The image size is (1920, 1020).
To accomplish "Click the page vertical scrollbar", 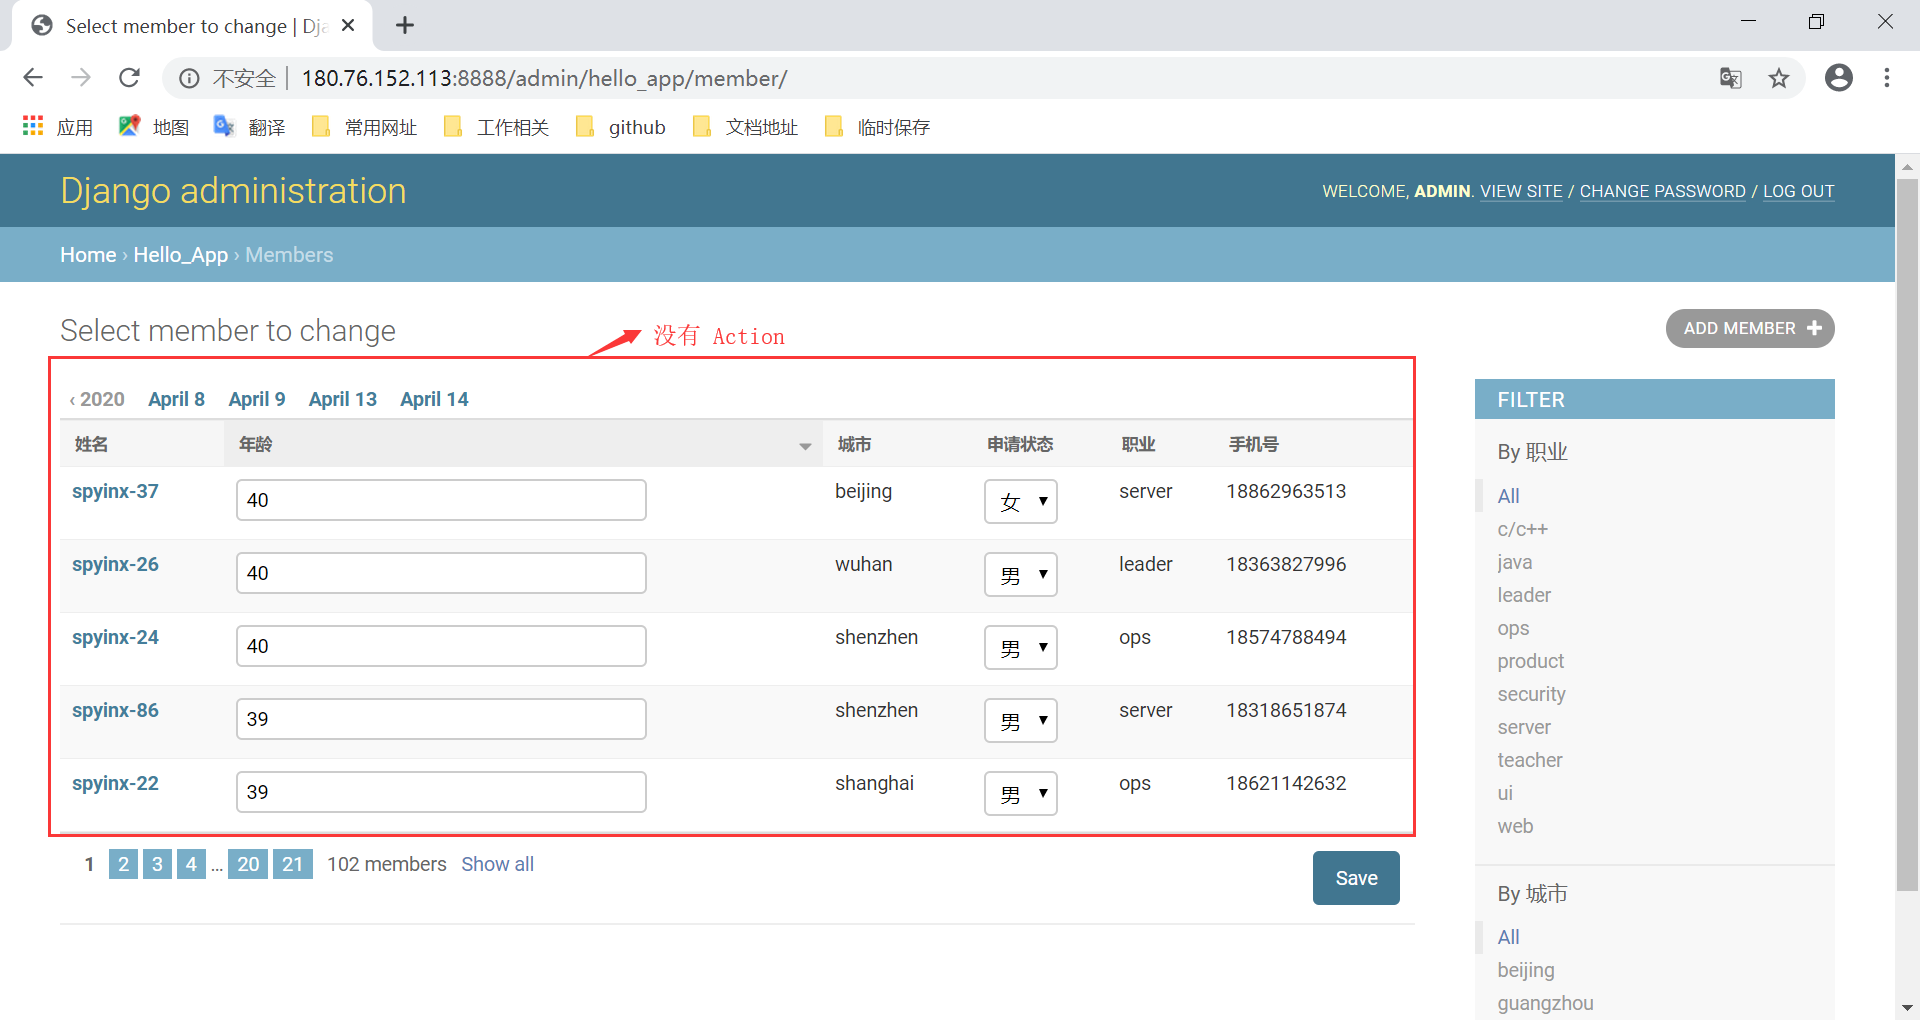I will click(x=1907, y=535).
